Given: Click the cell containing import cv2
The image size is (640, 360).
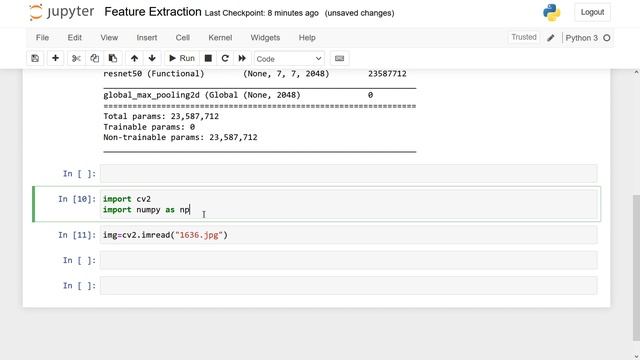Looking at the screenshot, I should pos(349,204).
